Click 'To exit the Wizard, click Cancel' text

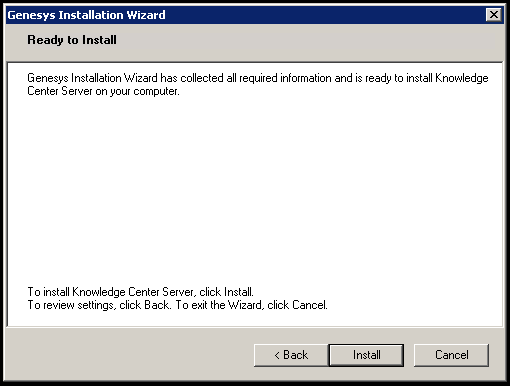251,305
